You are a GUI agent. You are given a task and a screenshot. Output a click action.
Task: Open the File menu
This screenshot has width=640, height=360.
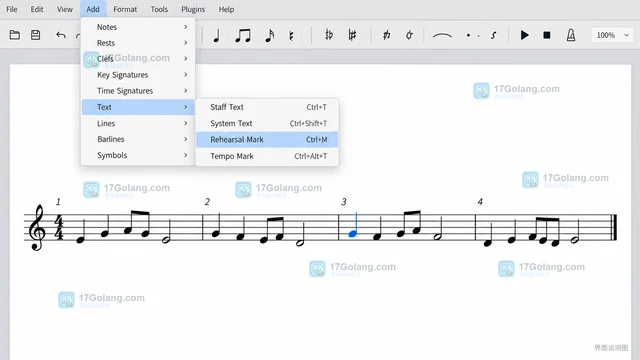pos(12,9)
